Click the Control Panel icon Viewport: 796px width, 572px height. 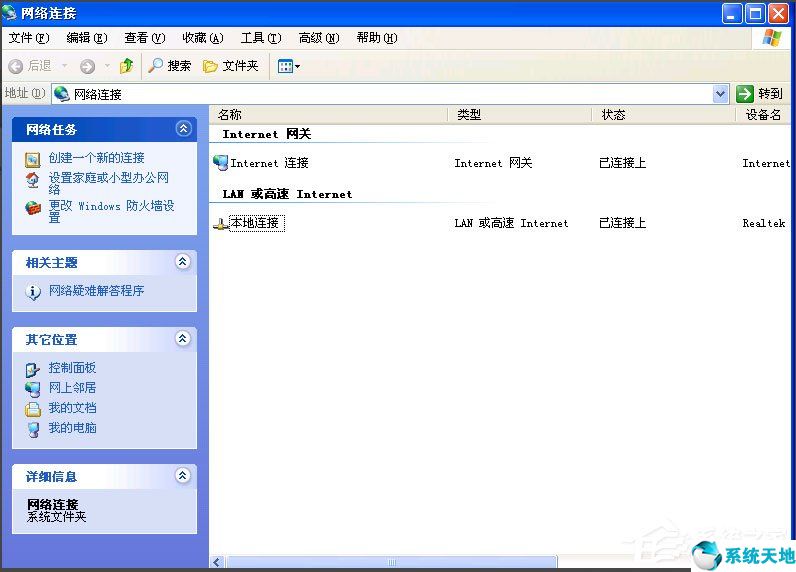point(32,369)
